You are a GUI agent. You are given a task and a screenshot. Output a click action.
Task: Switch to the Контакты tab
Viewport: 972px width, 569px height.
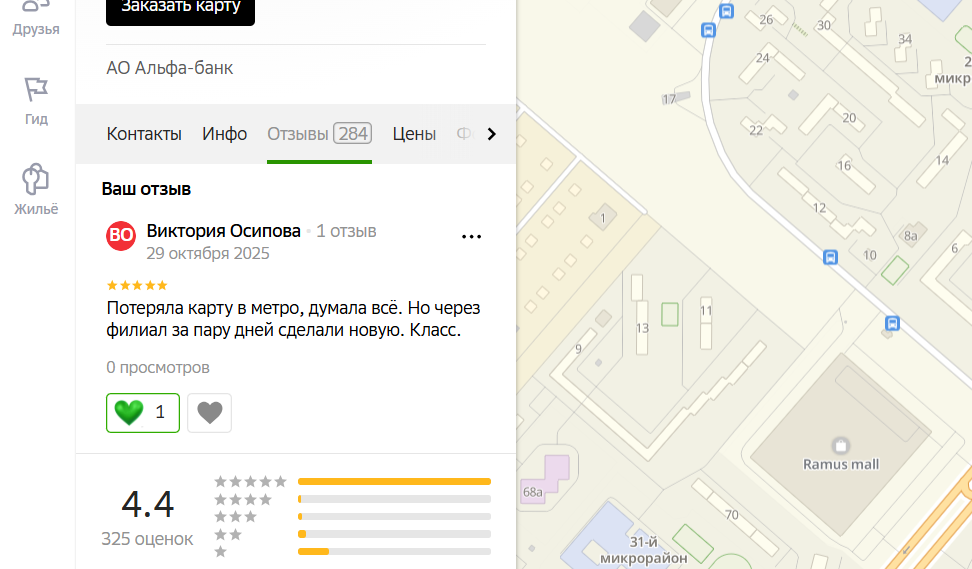(x=144, y=134)
